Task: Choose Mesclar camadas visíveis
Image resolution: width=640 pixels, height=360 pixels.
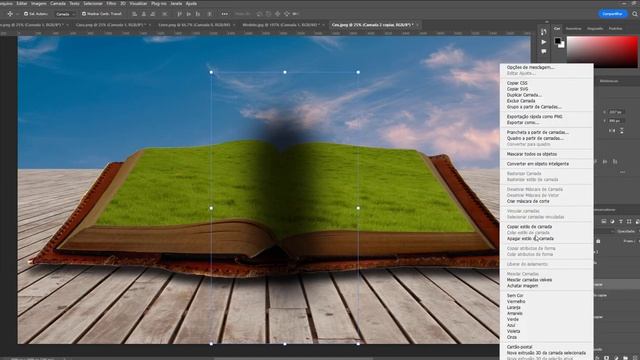Action: (x=529, y=280)
